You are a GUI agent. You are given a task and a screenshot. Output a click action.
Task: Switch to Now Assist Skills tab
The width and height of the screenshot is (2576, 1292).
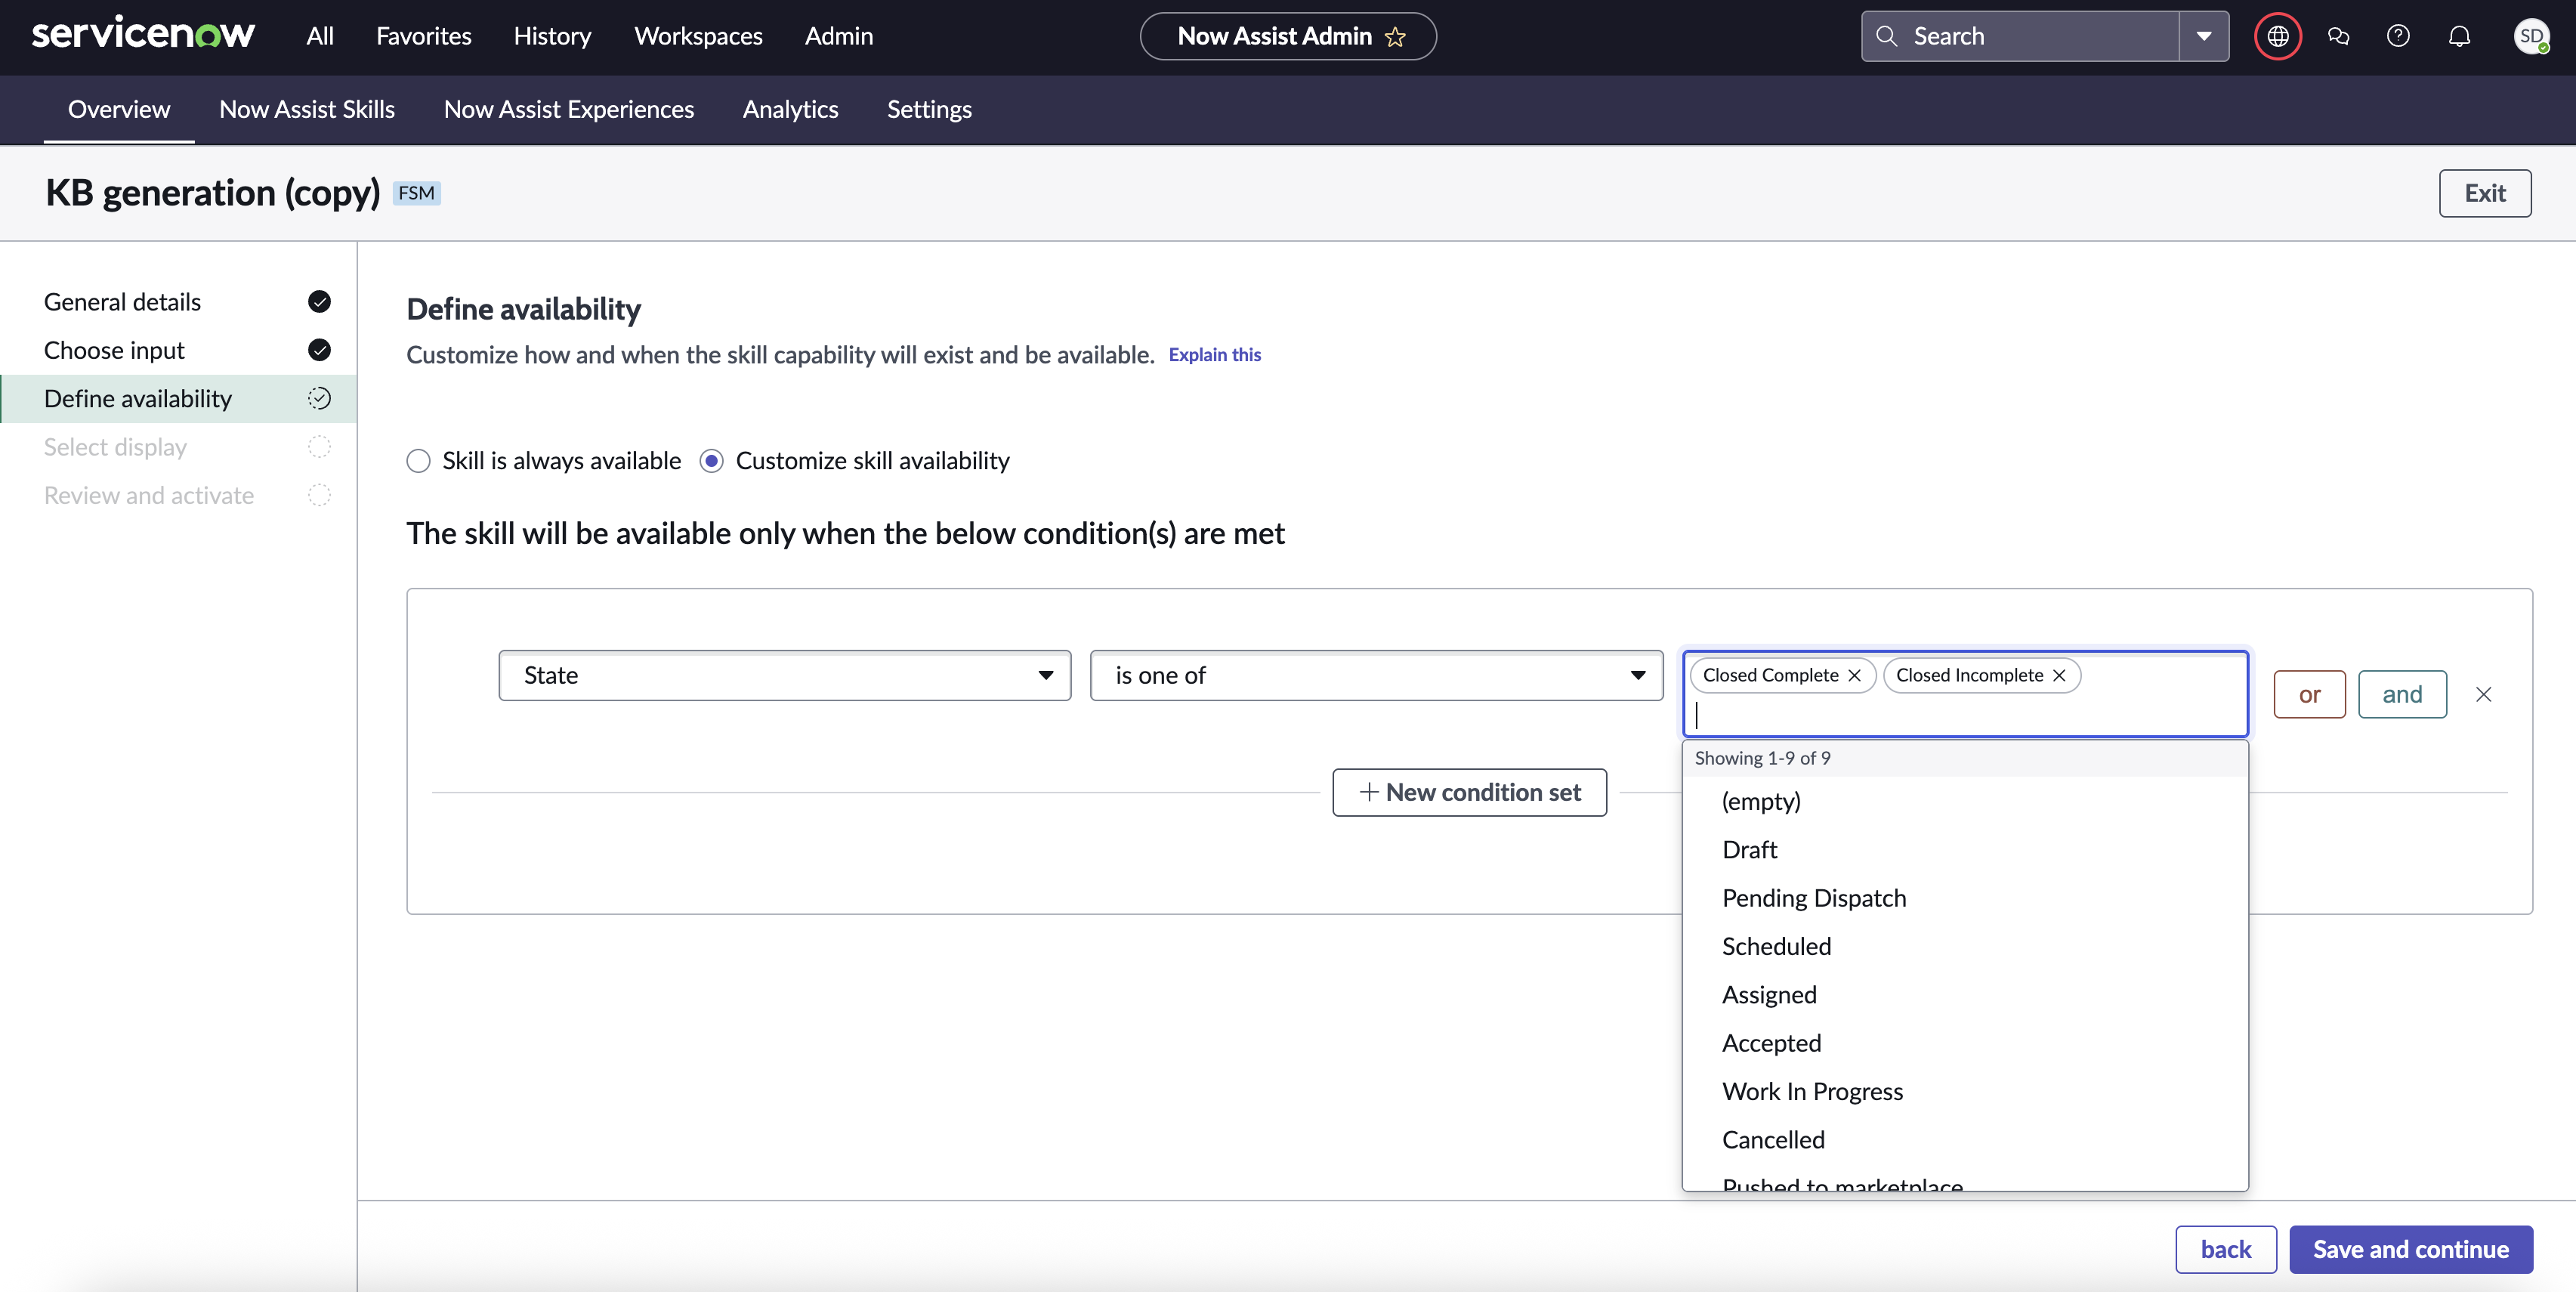(307, 109)
